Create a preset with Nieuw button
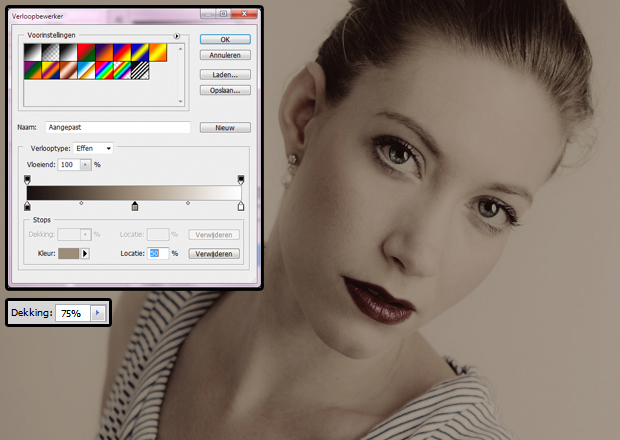This screenshot has height=440, width=620. [225, 127]
